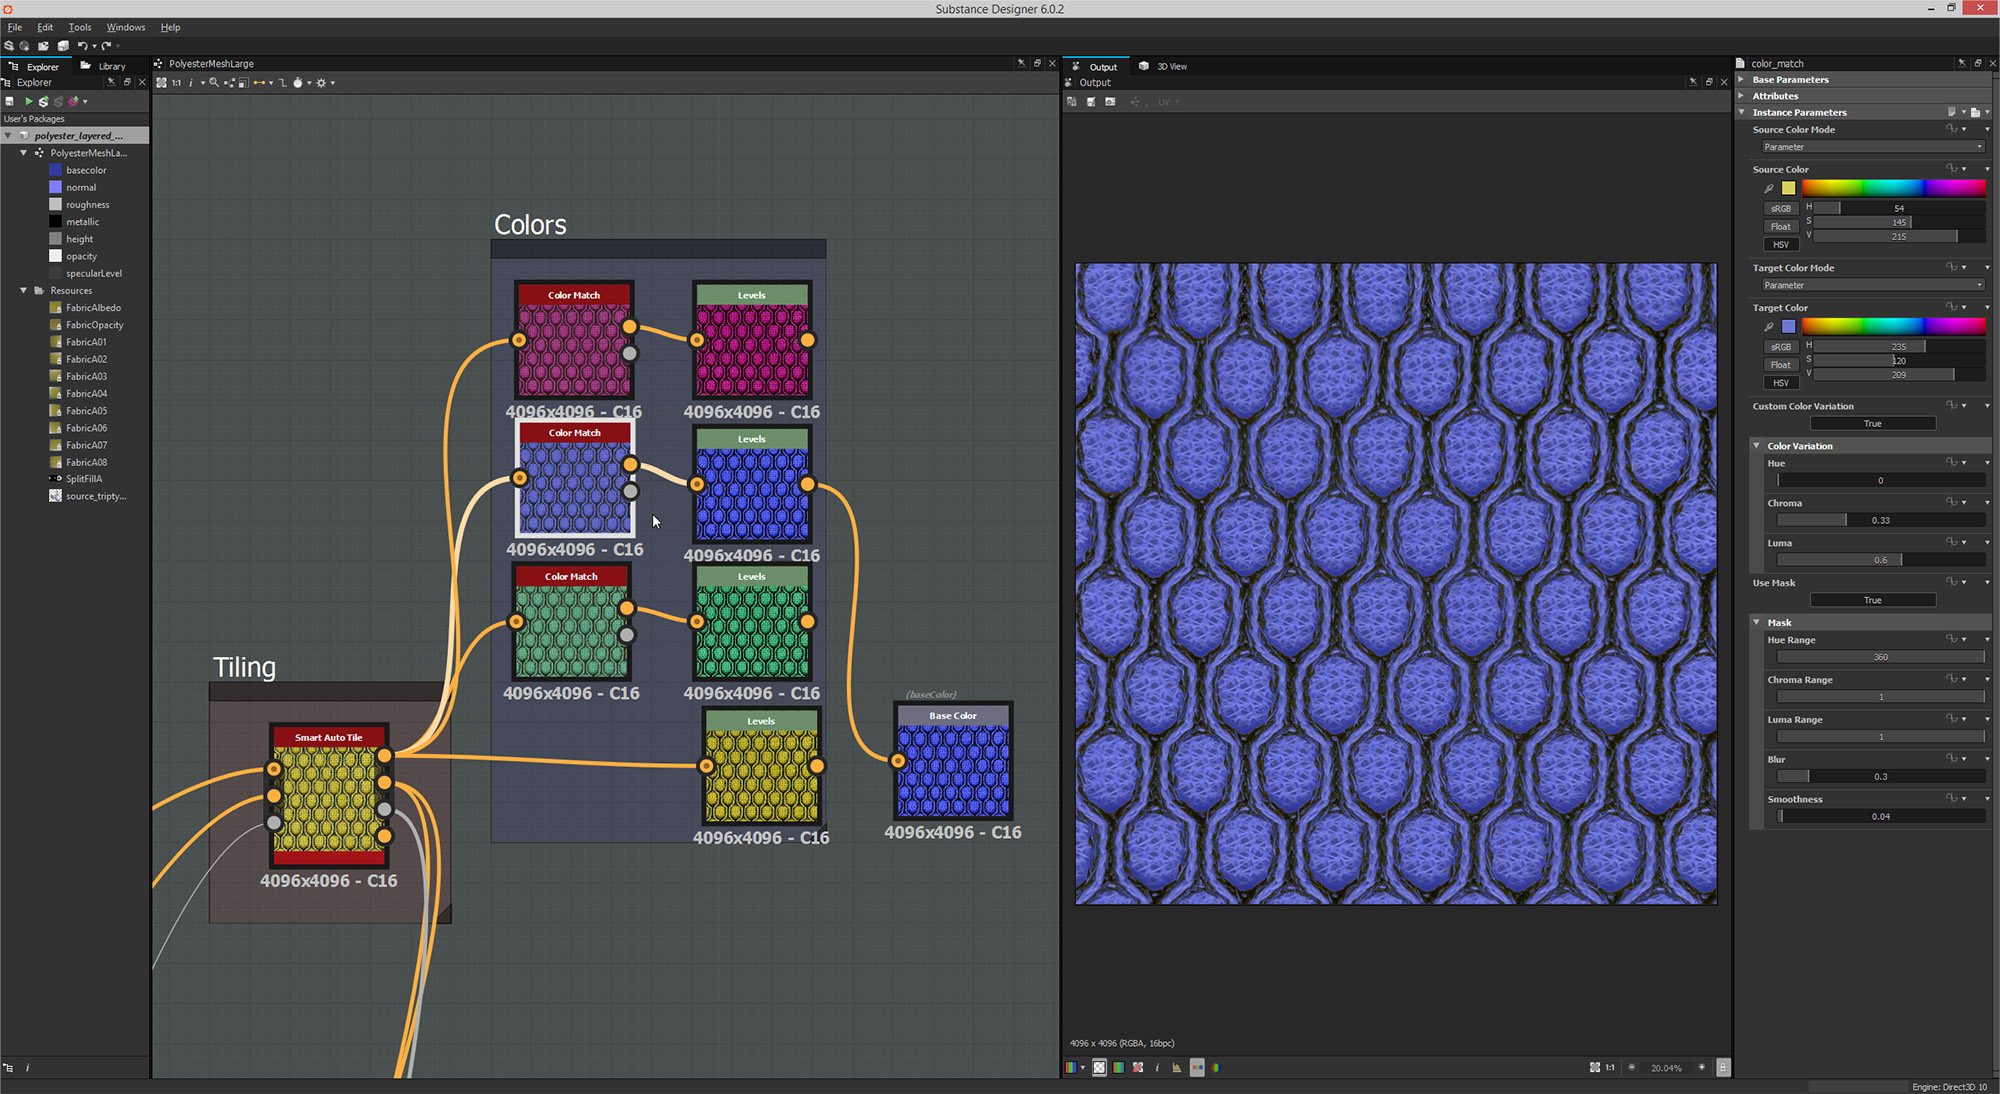Click the undo arrow in main toolbar
Viewport: 2000px width, 1094px height.
coord(82,46)
